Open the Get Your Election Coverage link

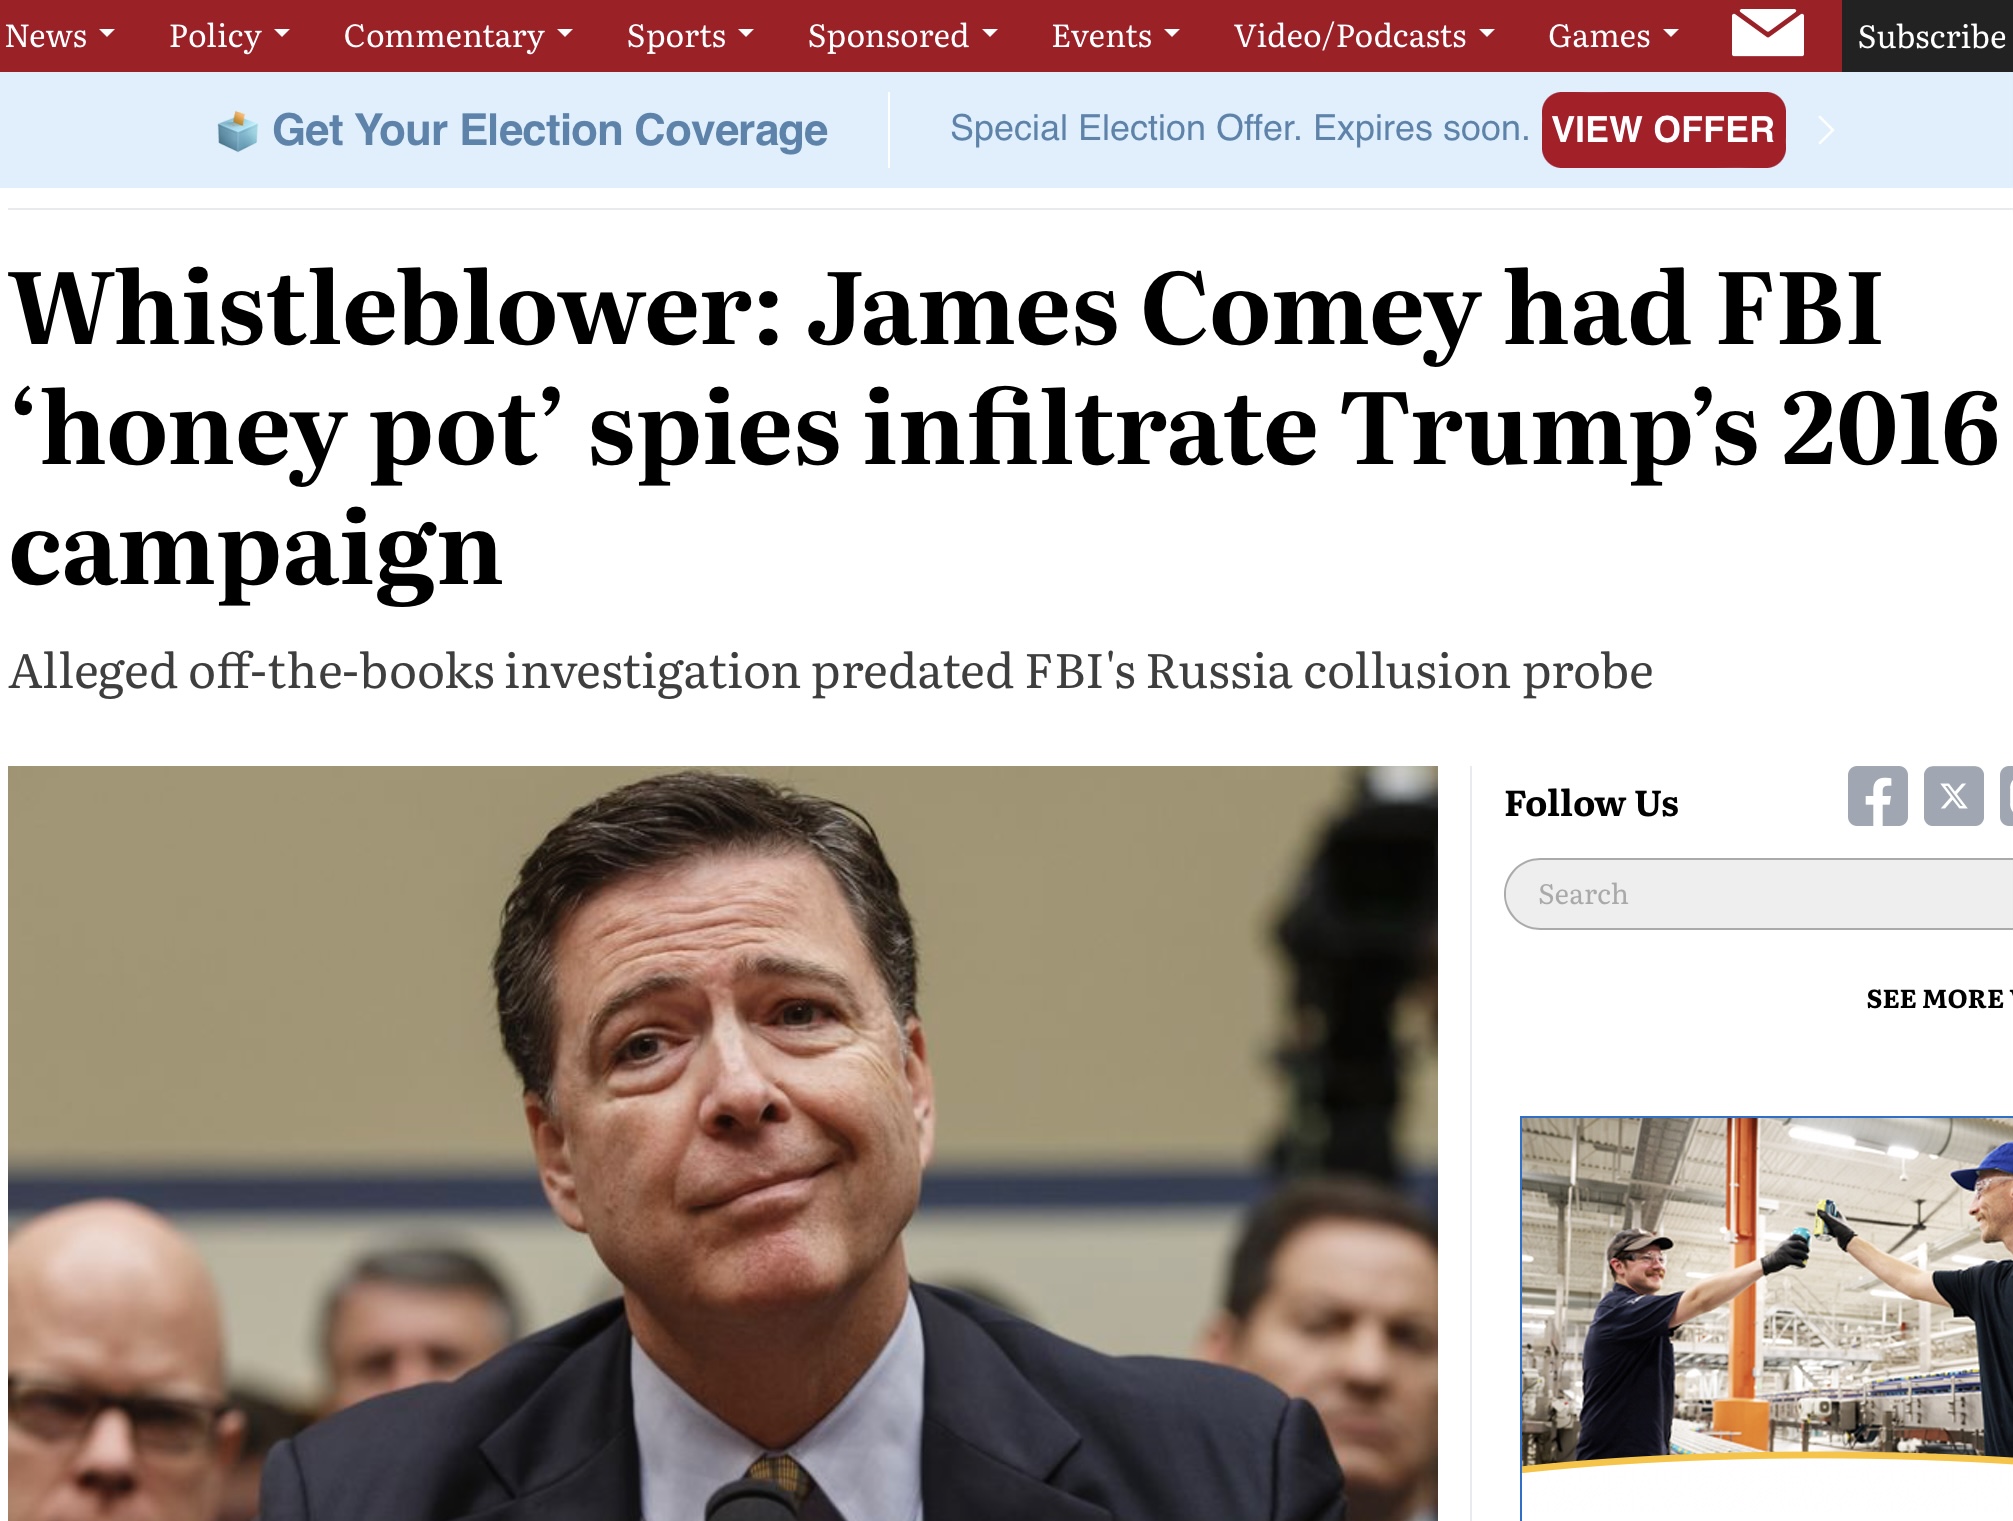pyautogui.click(x=549, y=131)
